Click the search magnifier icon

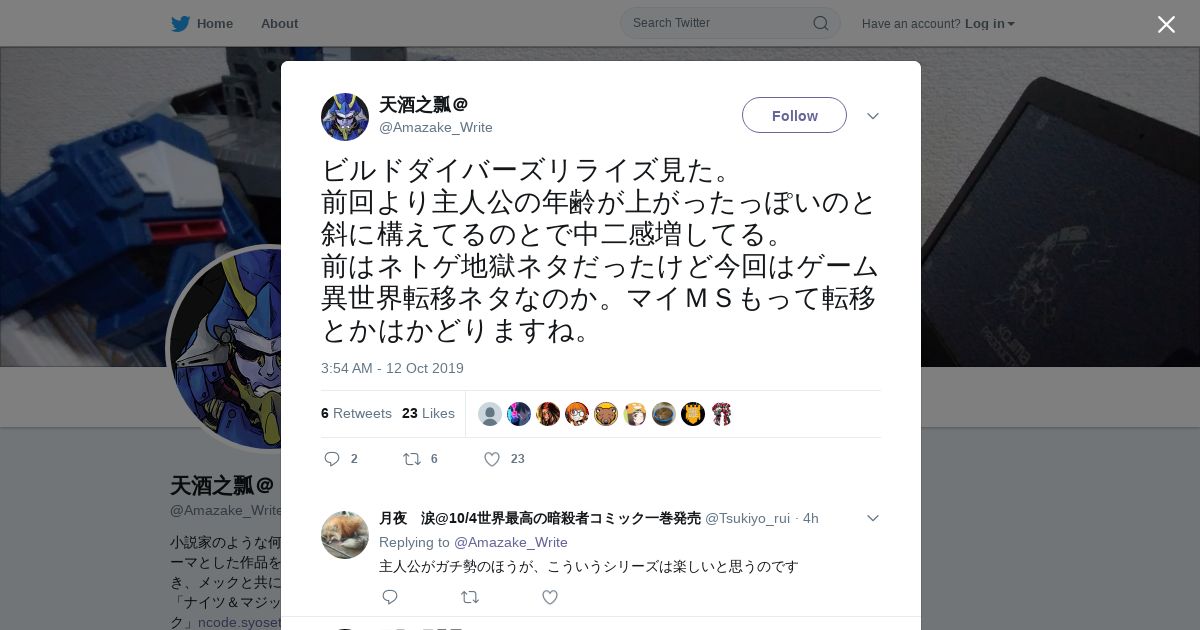(820, 23)
